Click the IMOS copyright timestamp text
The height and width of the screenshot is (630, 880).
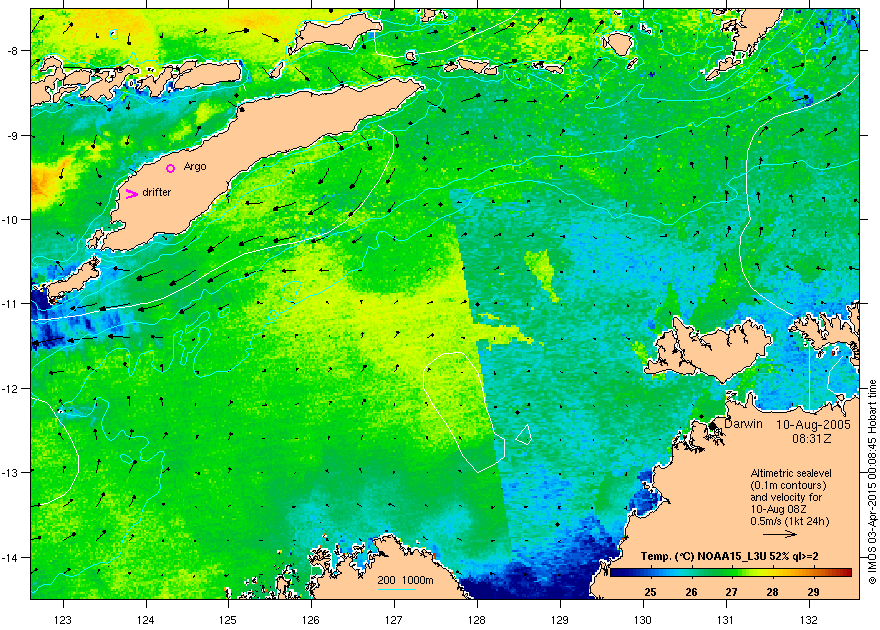(872, 482)
